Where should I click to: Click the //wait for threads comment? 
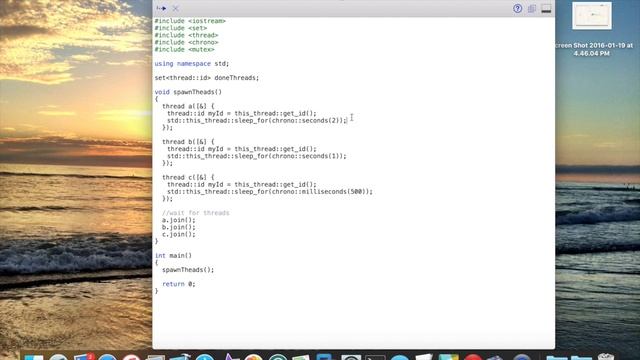tap(196, 213)
